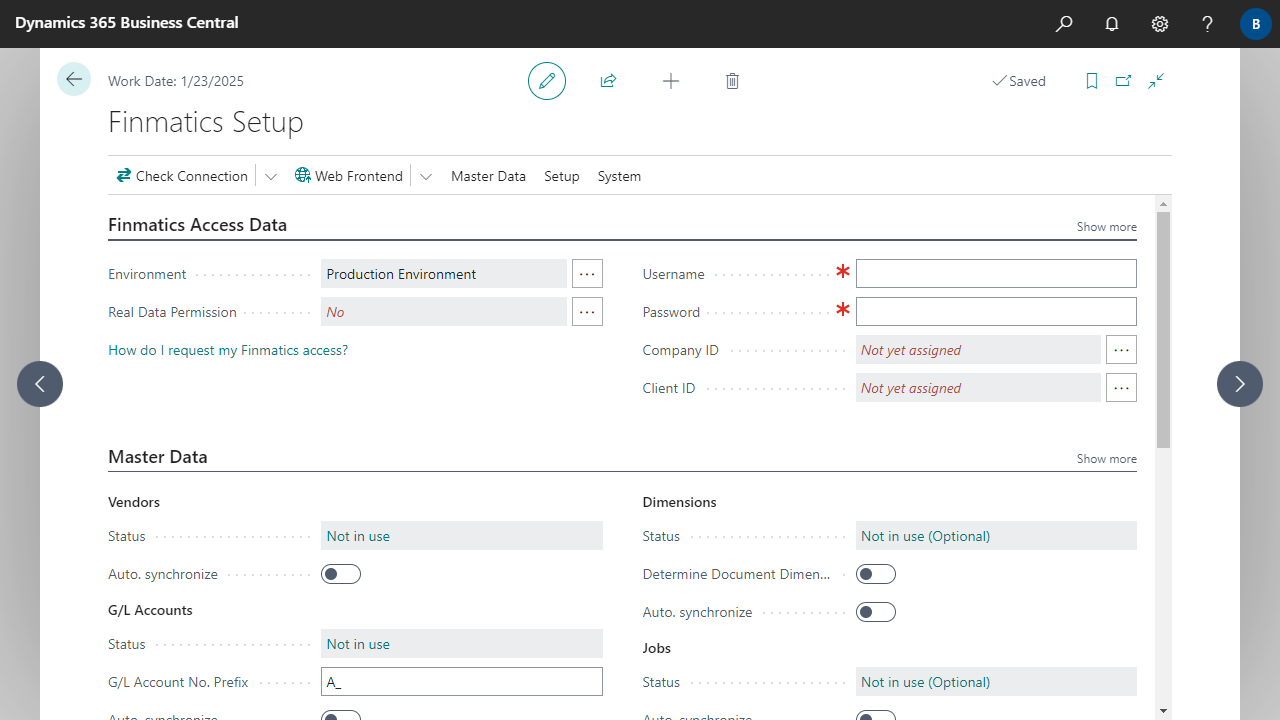Image resolution: width=1280 pixels, height=720 pixels.
Task: Bookmark this page
Action: (x=1092, y=81)
